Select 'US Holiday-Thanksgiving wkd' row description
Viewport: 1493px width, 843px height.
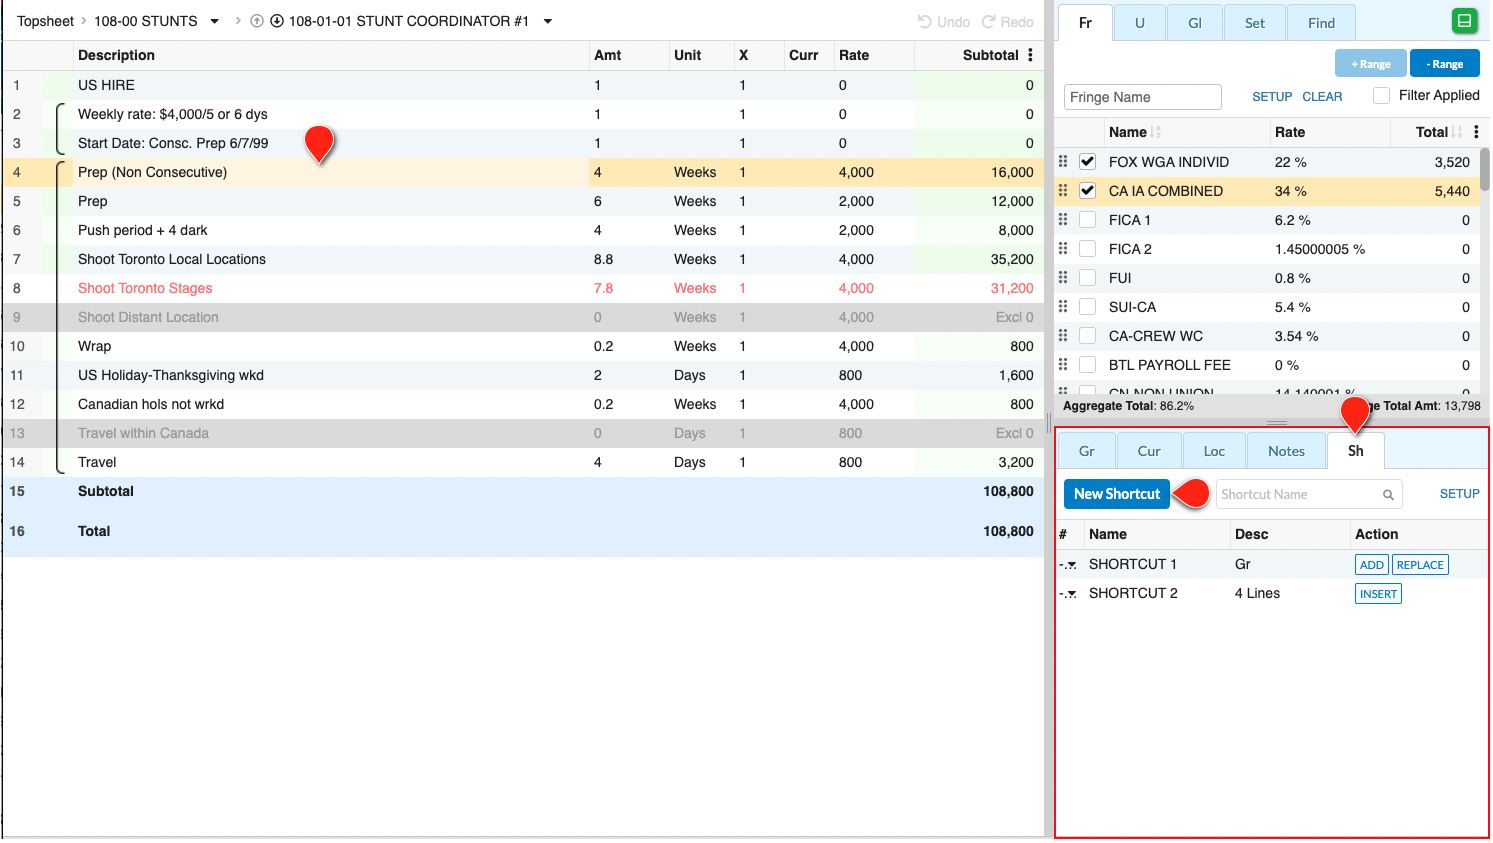tap(330, 375)
